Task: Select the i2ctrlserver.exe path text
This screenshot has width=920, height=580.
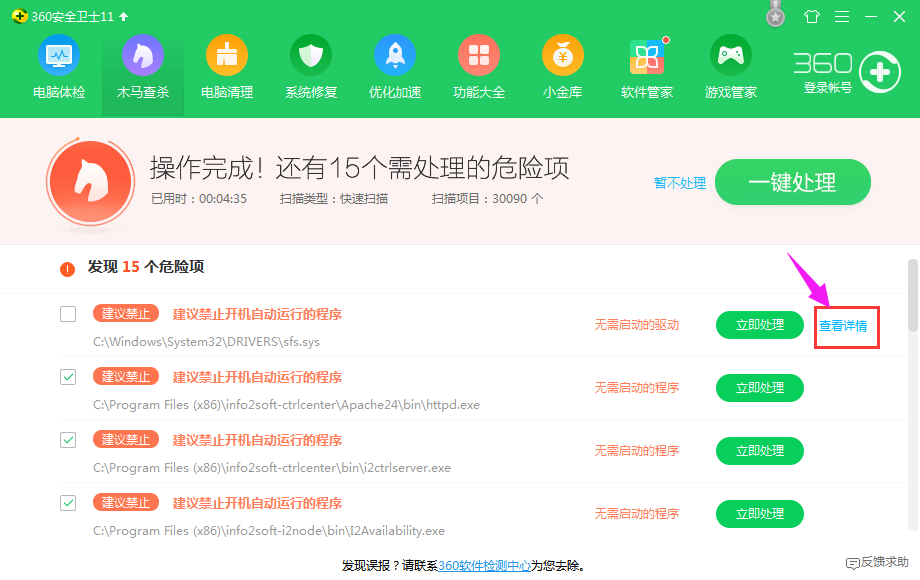Action: 272,468
